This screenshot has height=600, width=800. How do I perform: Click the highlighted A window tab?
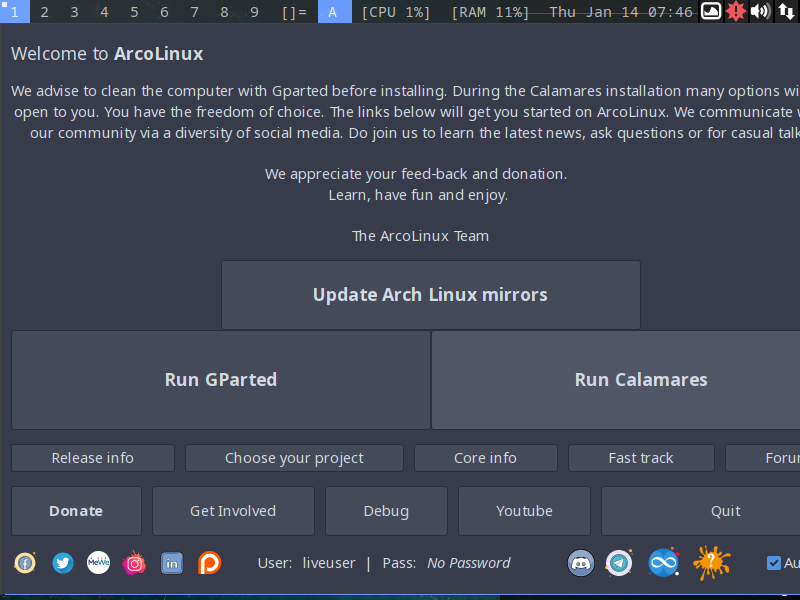click(x=335, y=12)
